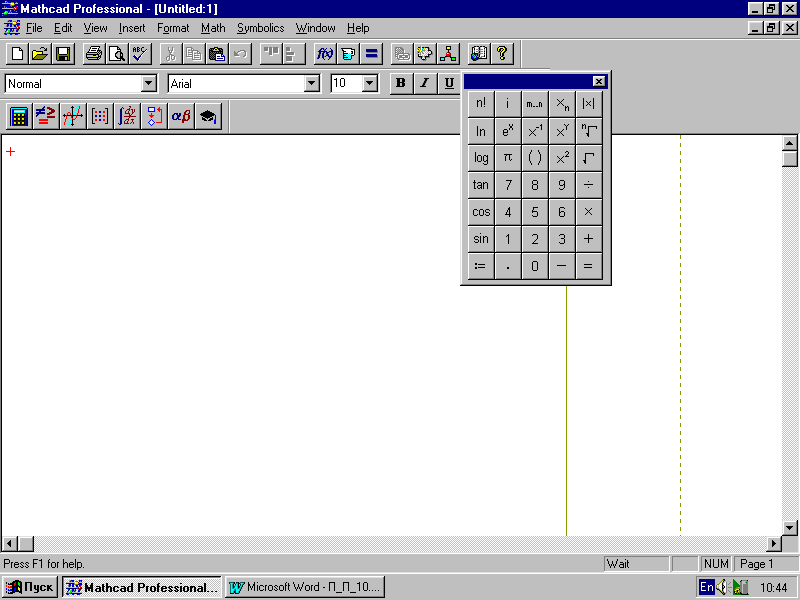Screen dimensions: 800x600
Task: Toggle Italic formatting
Action: tap(424, 83)
